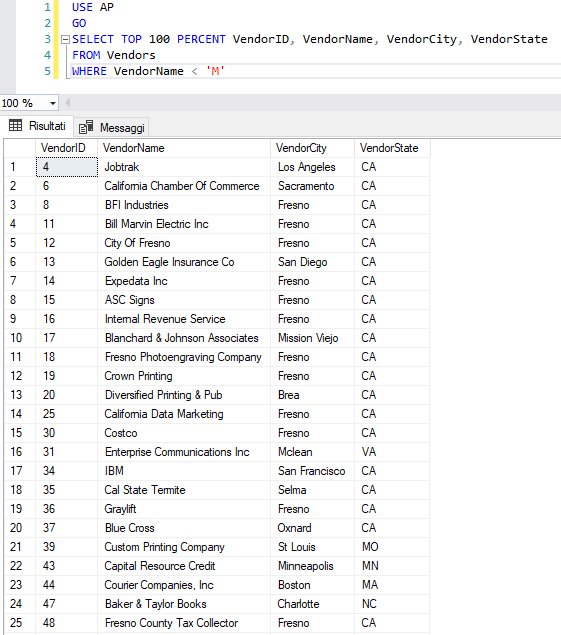Click row header number 10
The image size is (561, 635).
20,338
